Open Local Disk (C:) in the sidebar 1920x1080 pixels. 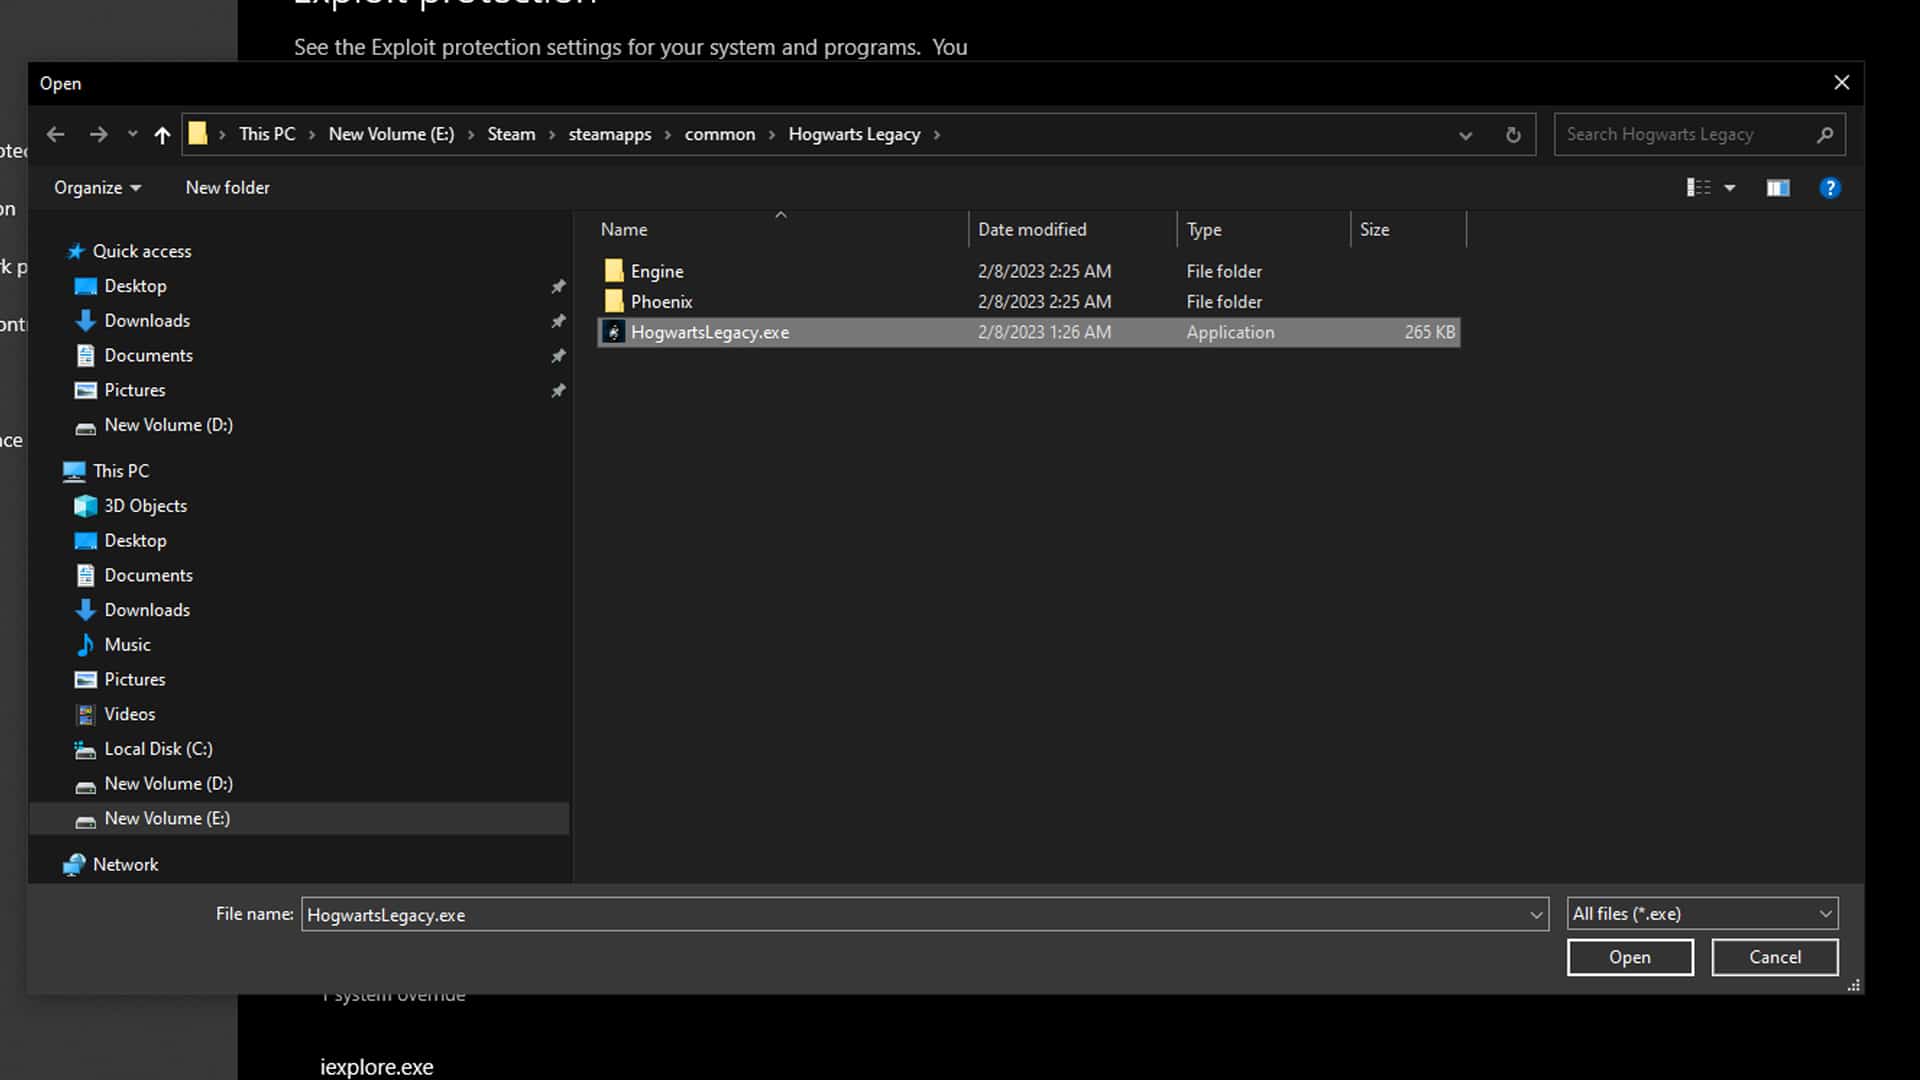coord(158,748)
